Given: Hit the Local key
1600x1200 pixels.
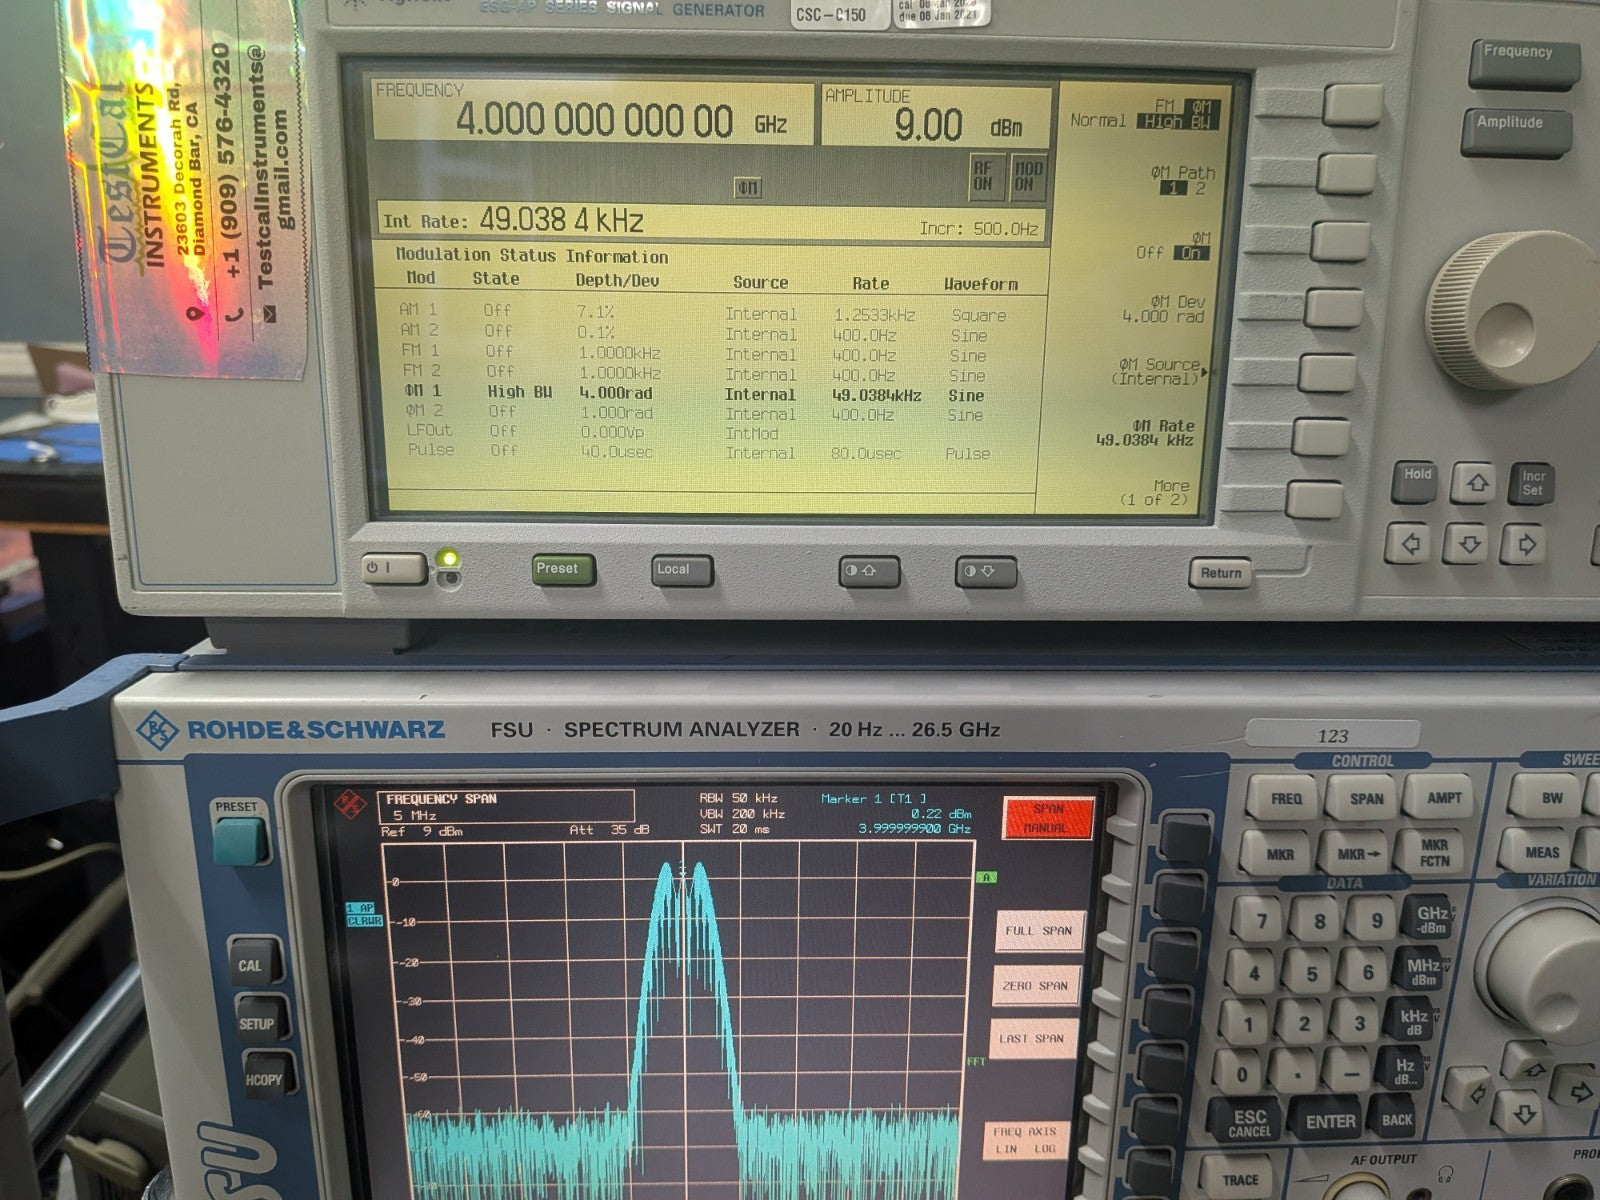Looking at the screenshot, I should click(x=682, y=570).
